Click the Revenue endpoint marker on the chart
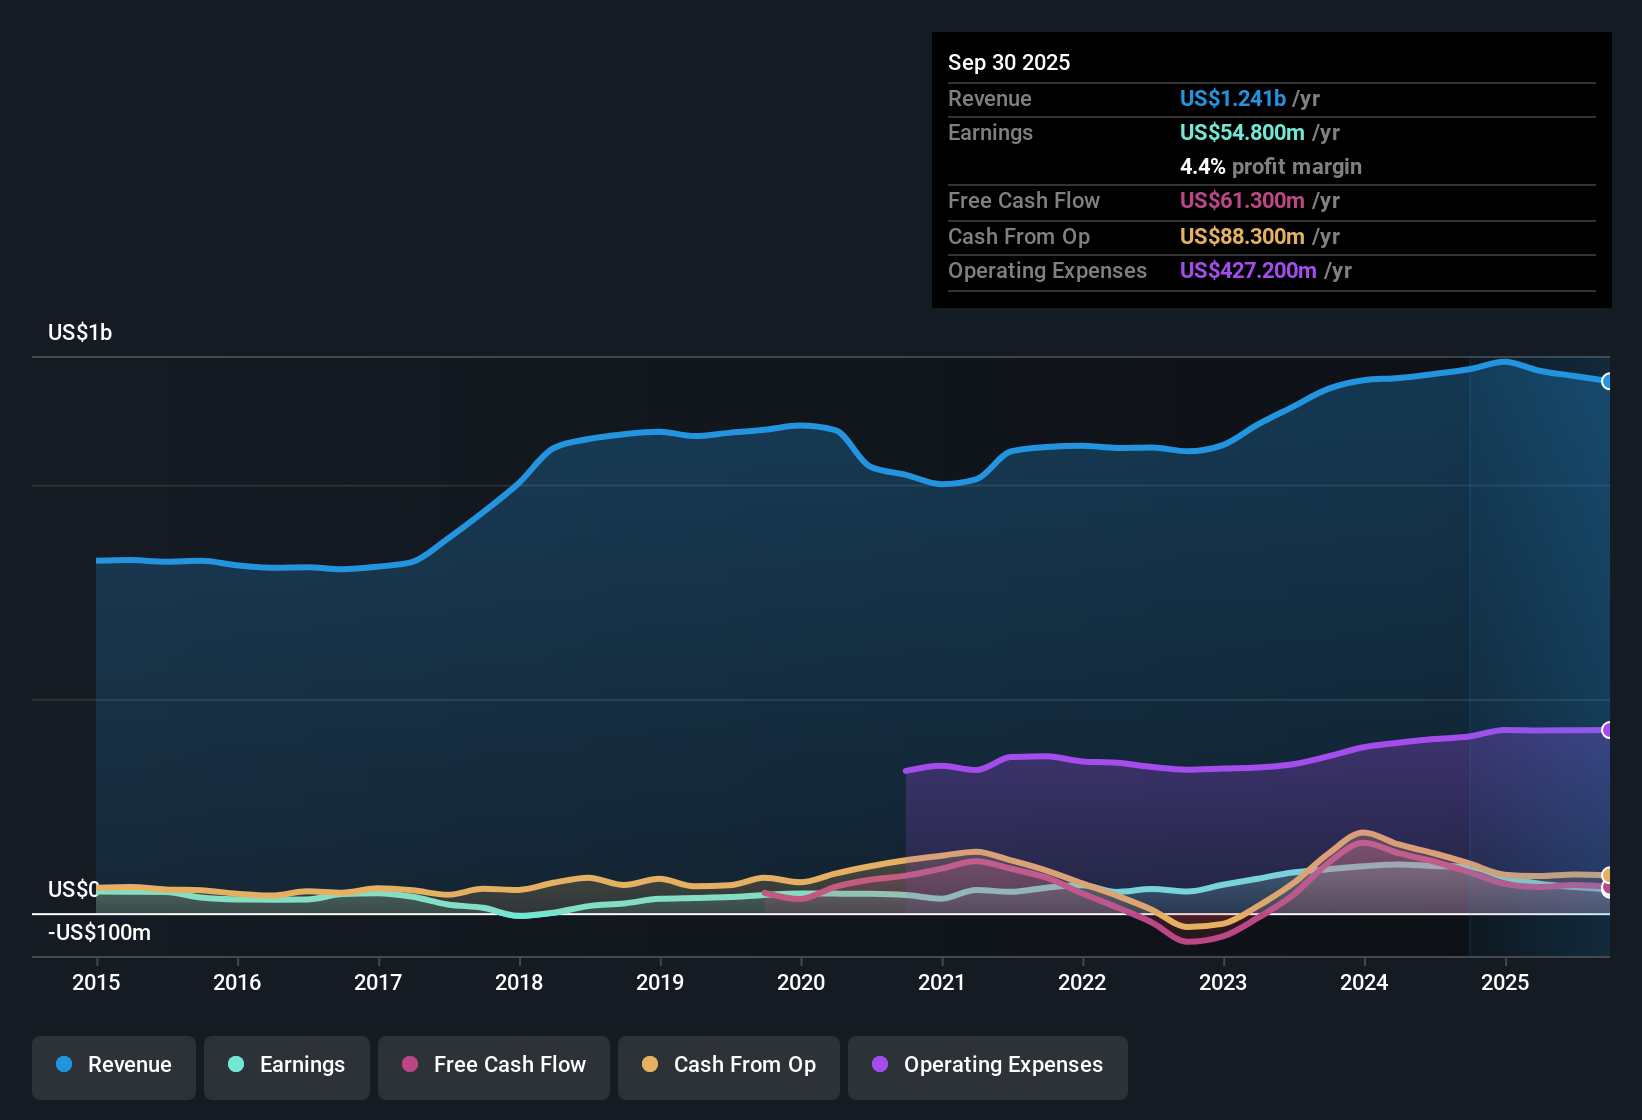Viewport: 1642px width, 1120px height. click(x=1607, y=381)
